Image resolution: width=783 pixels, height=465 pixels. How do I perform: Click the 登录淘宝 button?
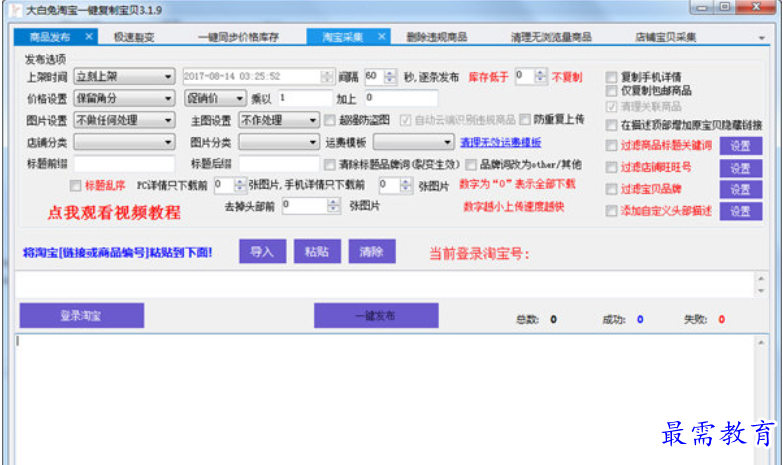82,316
